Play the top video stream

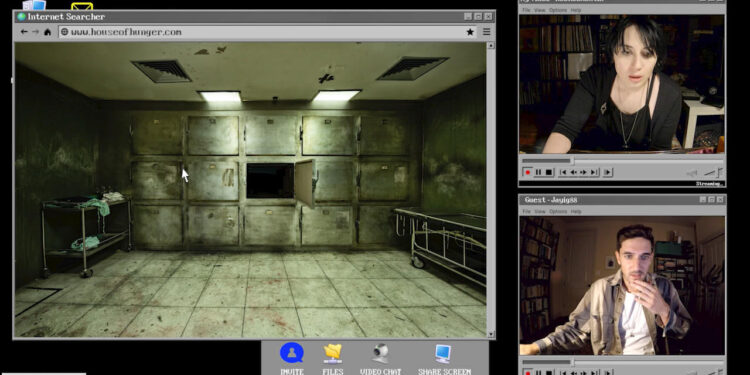point(608,172)
